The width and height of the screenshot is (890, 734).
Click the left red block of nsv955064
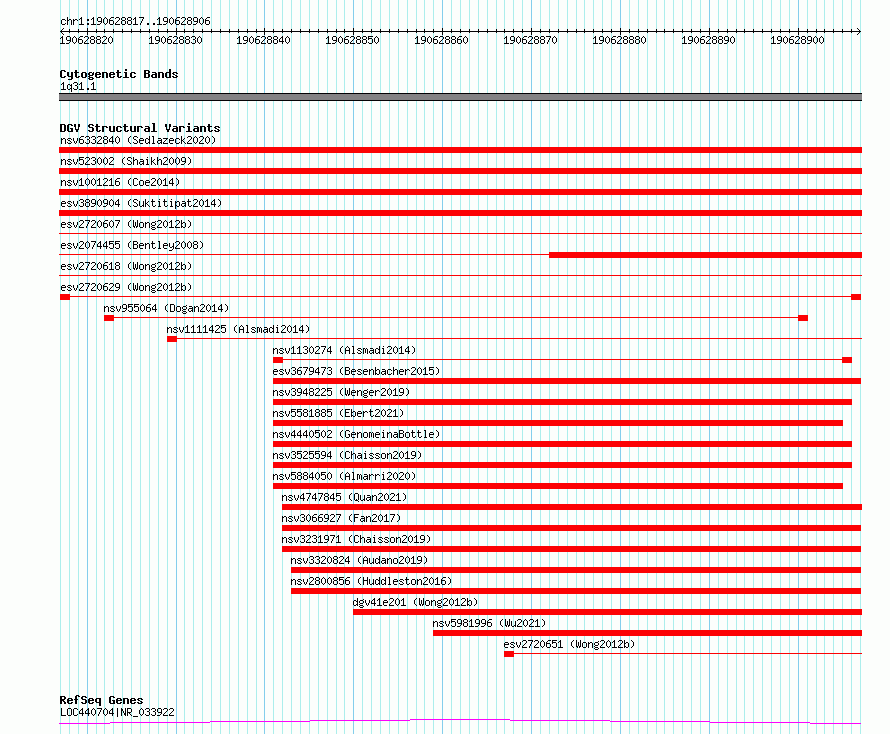[x=109, y=318]
